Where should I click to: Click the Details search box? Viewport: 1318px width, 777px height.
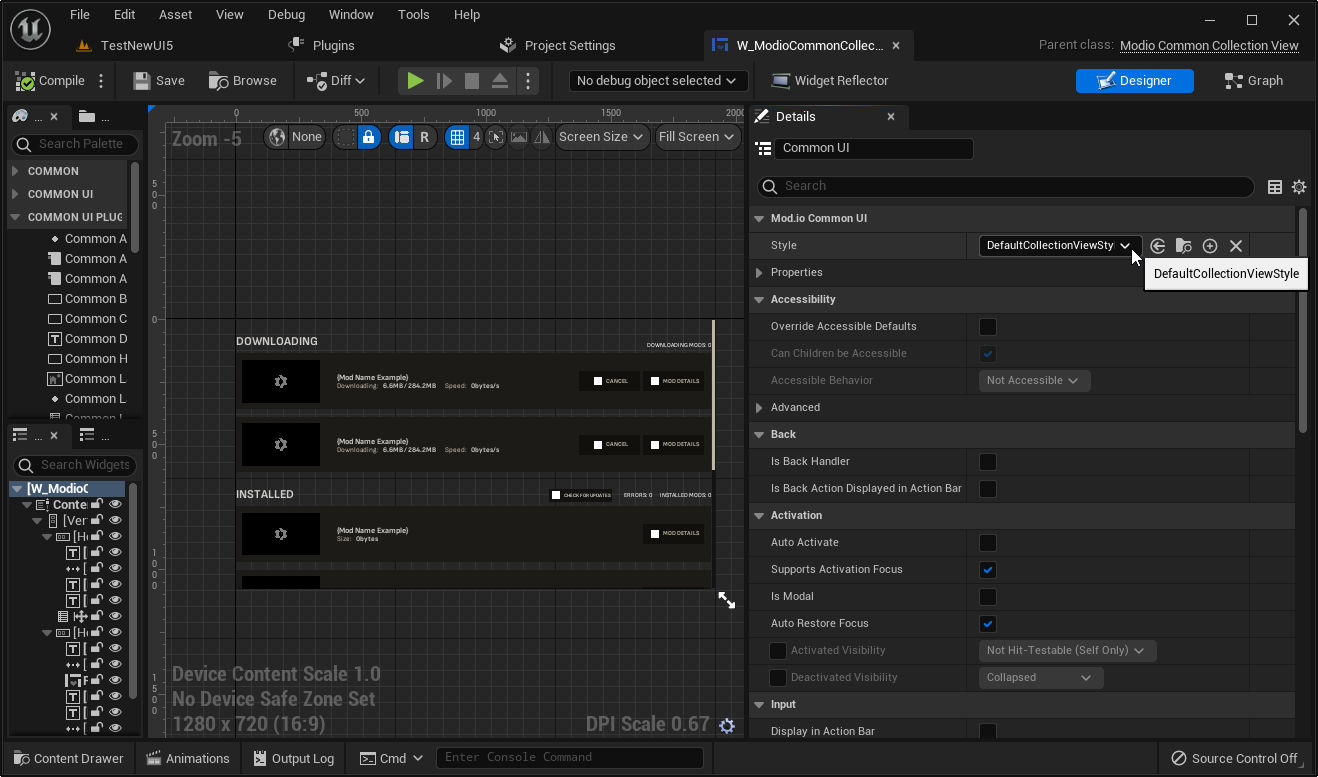point(1005,186)
